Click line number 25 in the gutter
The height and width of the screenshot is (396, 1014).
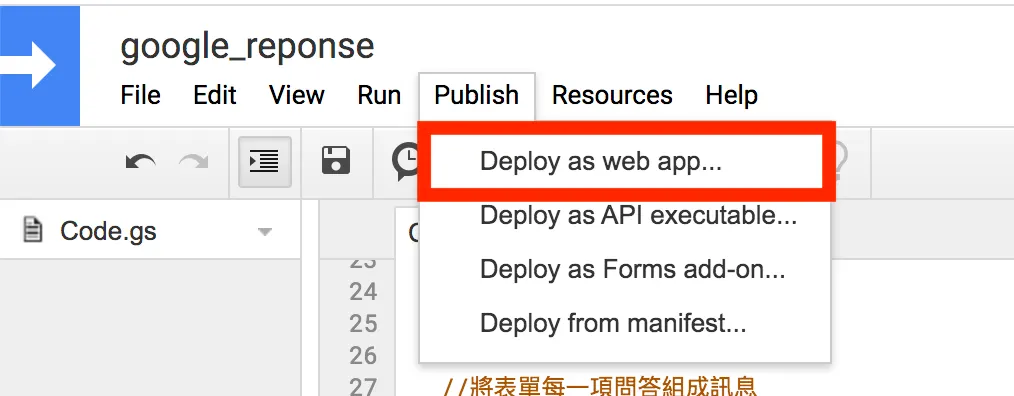(x=363, y=324)
